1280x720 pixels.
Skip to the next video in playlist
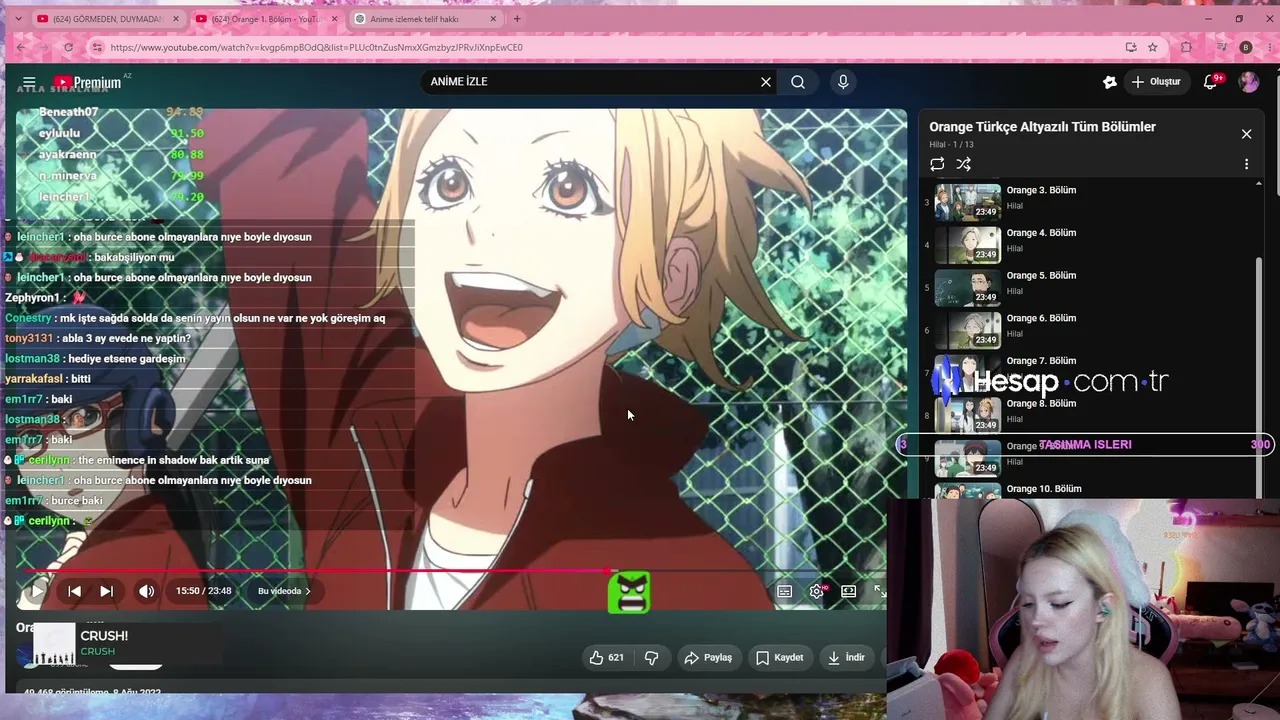click(x=106, y=591)
